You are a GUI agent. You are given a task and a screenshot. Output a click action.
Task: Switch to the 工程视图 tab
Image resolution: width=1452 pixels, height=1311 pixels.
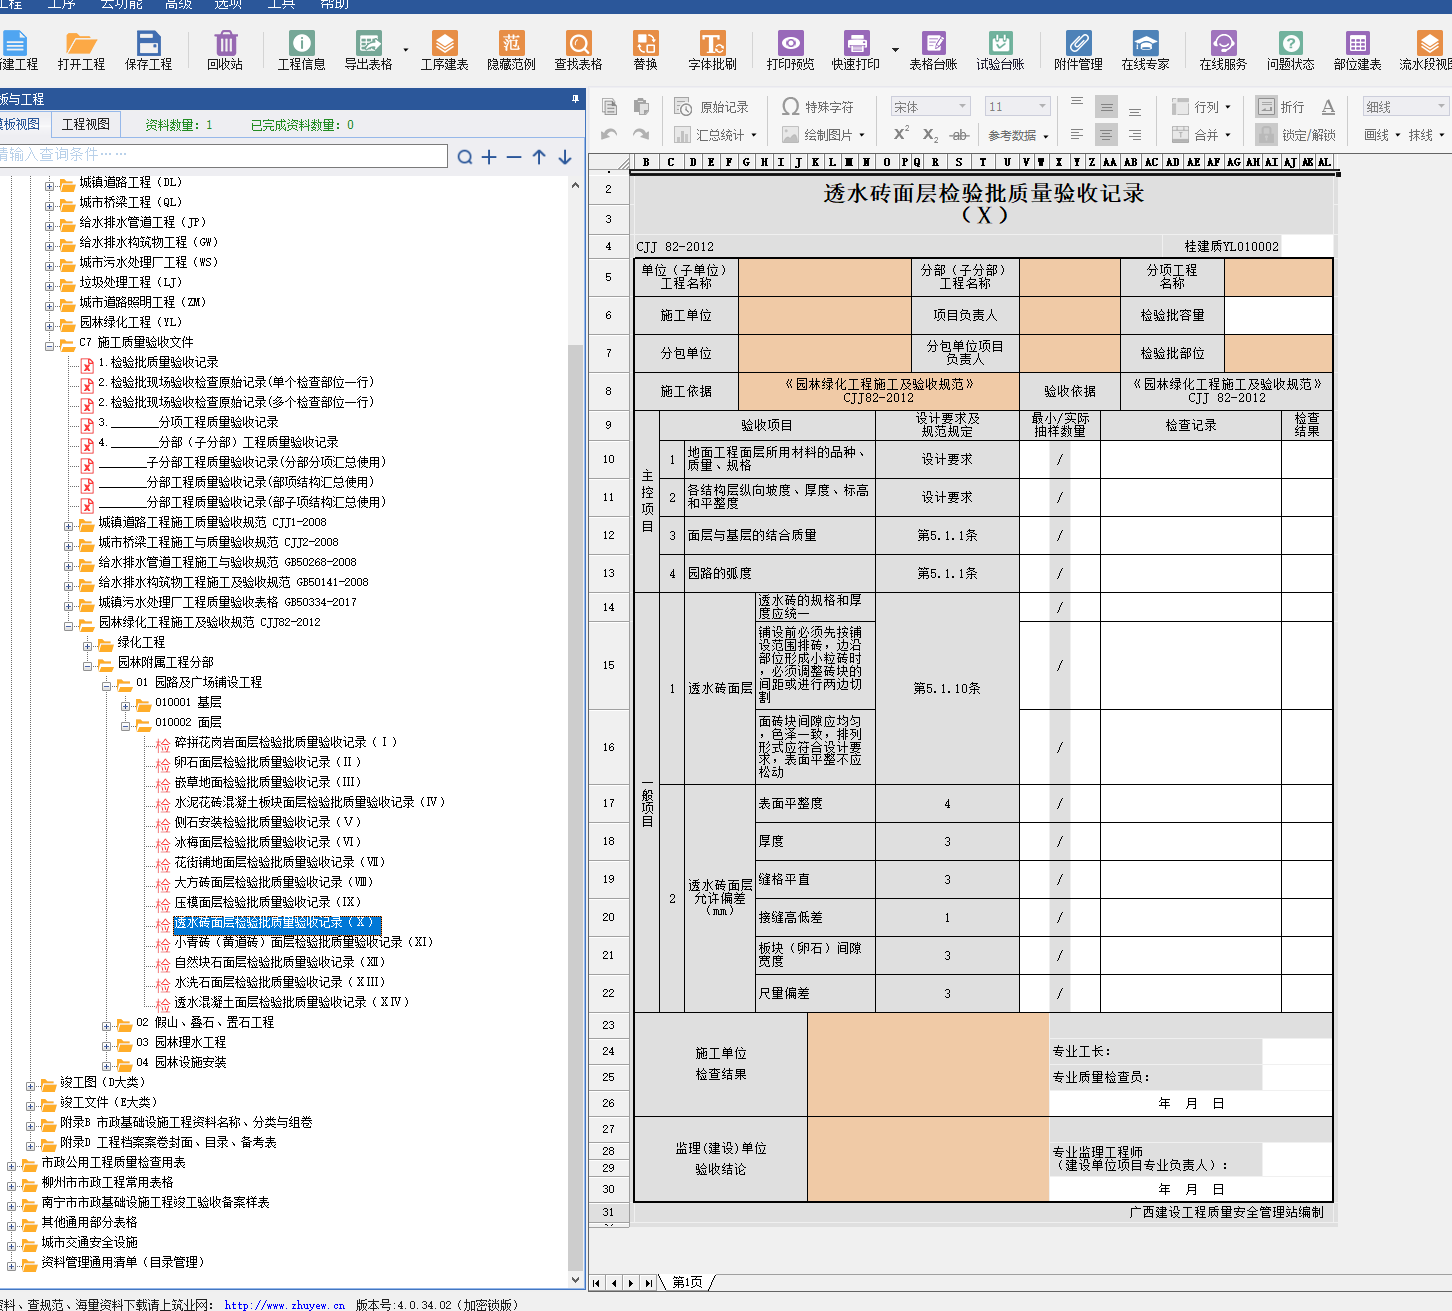point(86,124)
